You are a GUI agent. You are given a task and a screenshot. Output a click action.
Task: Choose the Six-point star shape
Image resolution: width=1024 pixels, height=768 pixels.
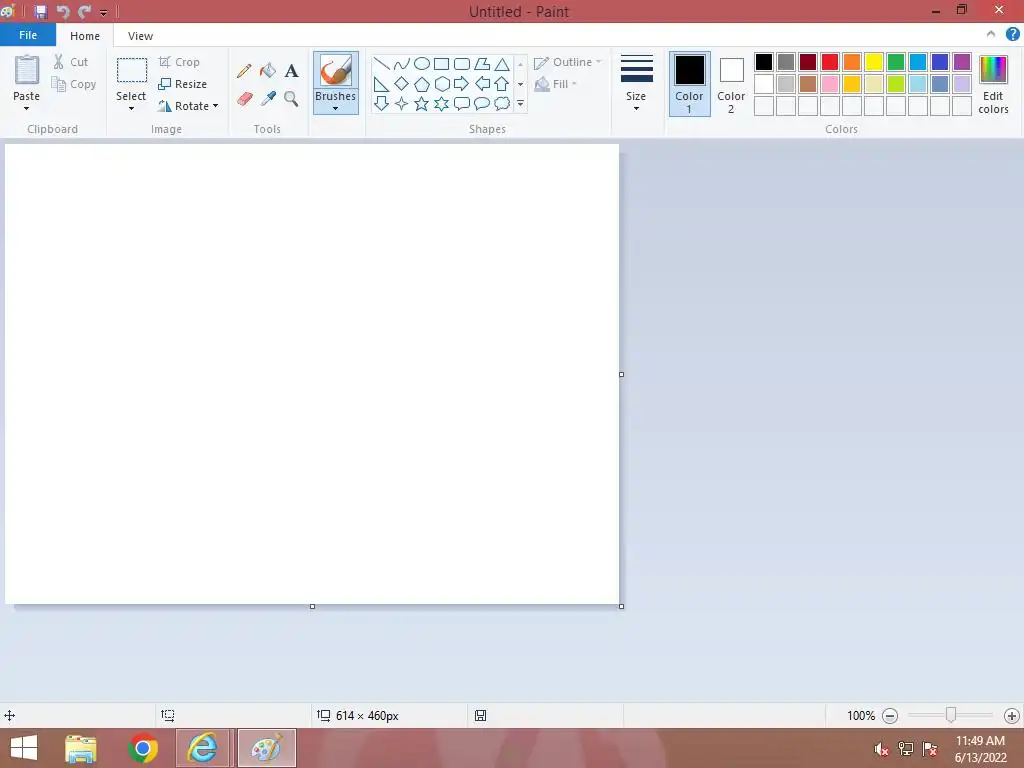[x=441, y=103]
